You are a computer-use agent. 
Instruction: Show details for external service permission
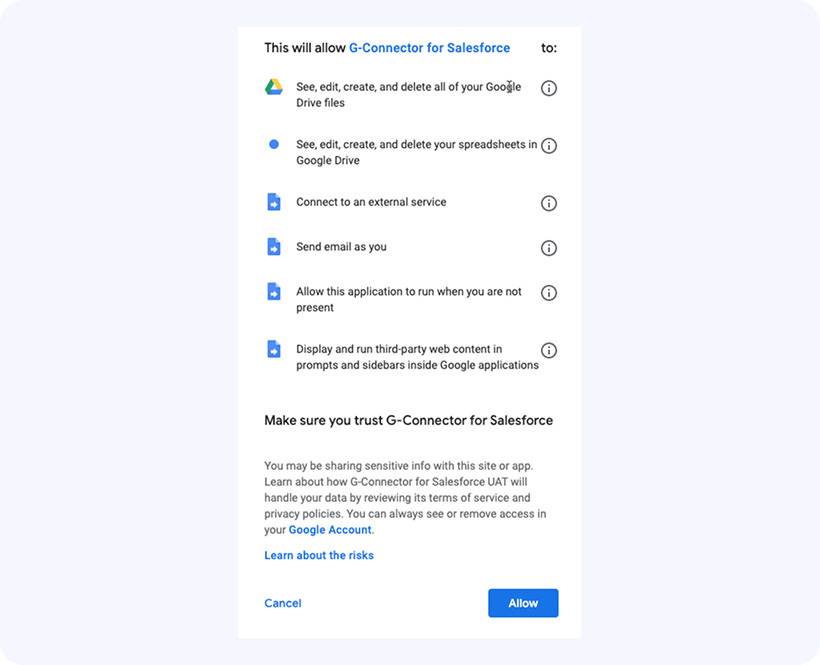point(548,203)
